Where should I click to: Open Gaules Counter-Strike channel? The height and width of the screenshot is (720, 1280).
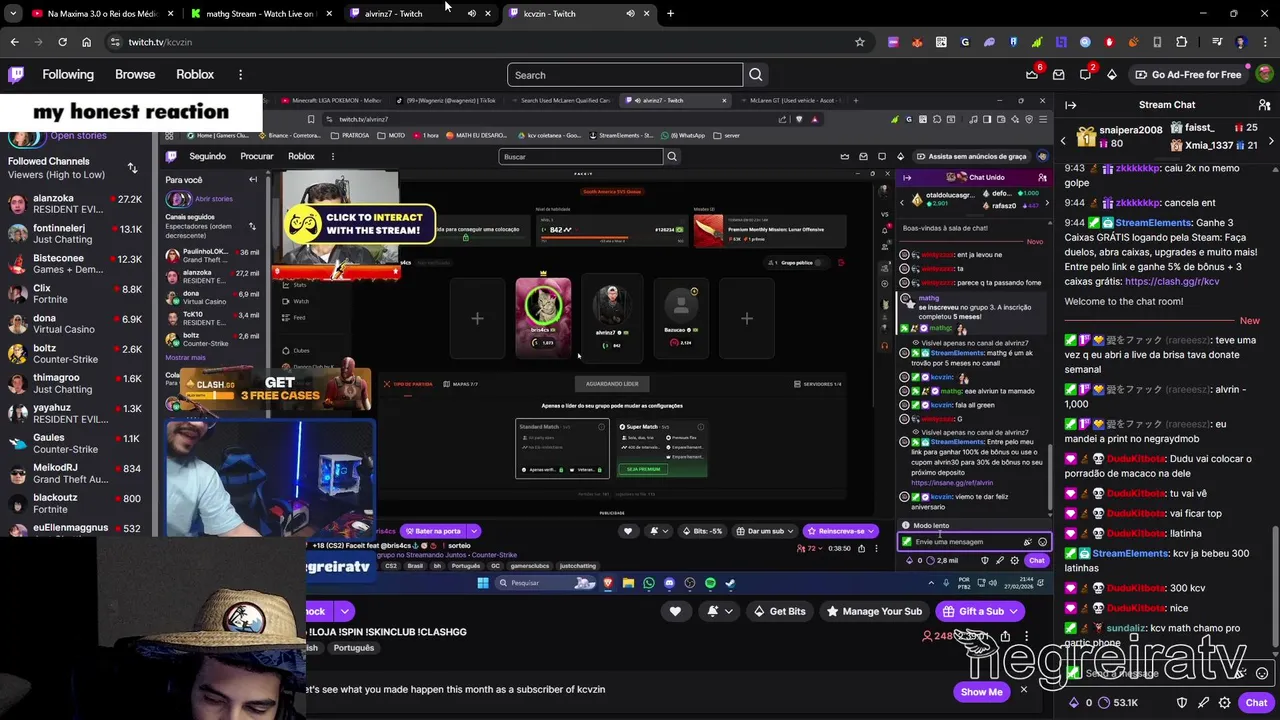[x=75, y=443]
